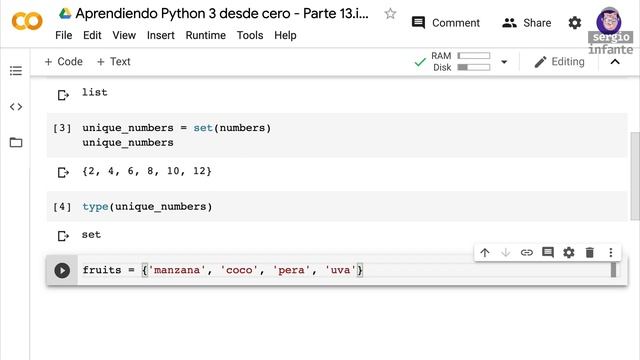Open the Editing mode selector
Image resolution: width=640 pixels, height=360 pixels.
point(559,62)
